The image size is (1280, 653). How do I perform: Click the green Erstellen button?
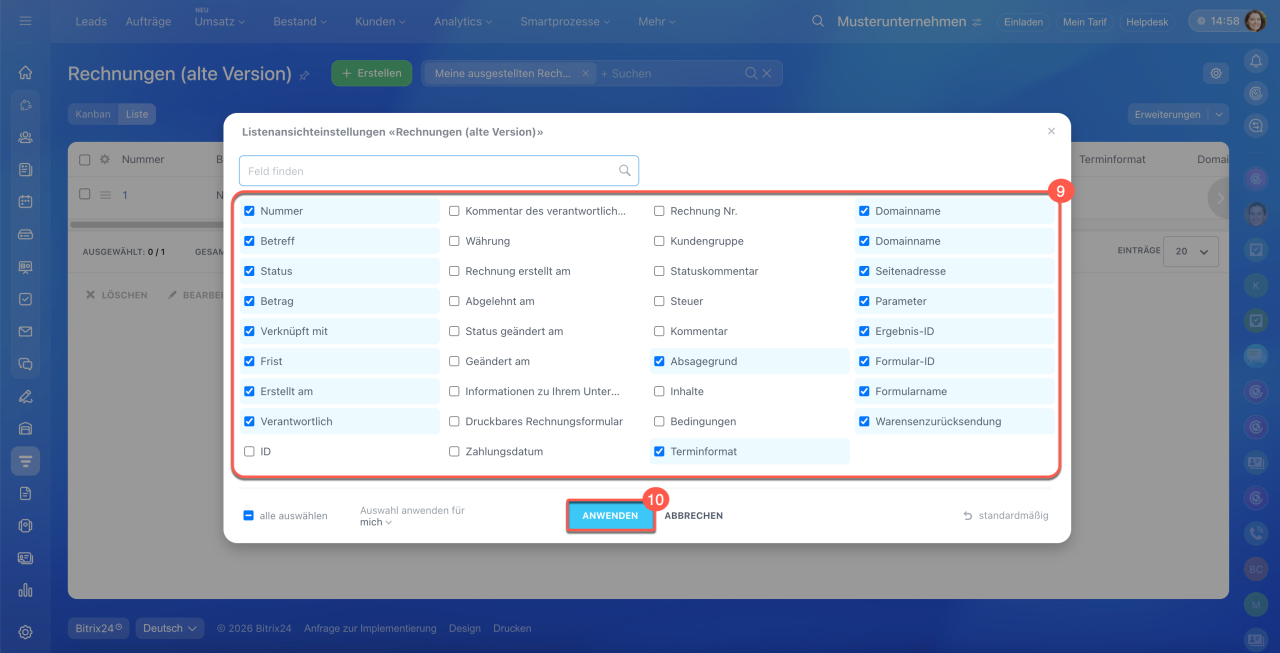(371, 73)
